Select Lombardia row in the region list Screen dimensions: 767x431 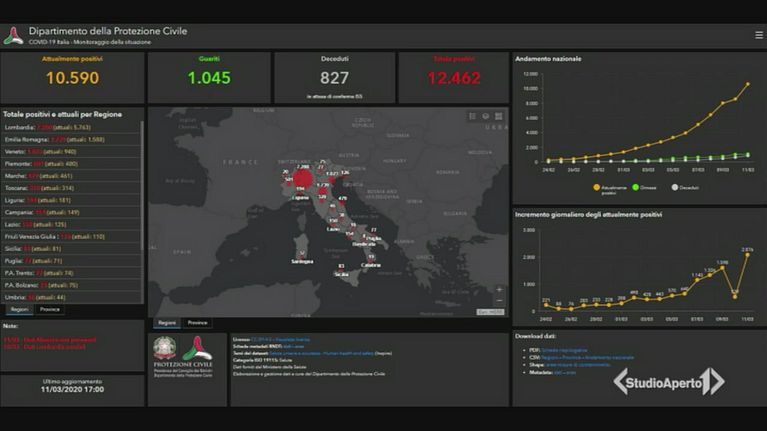[70, 128]
